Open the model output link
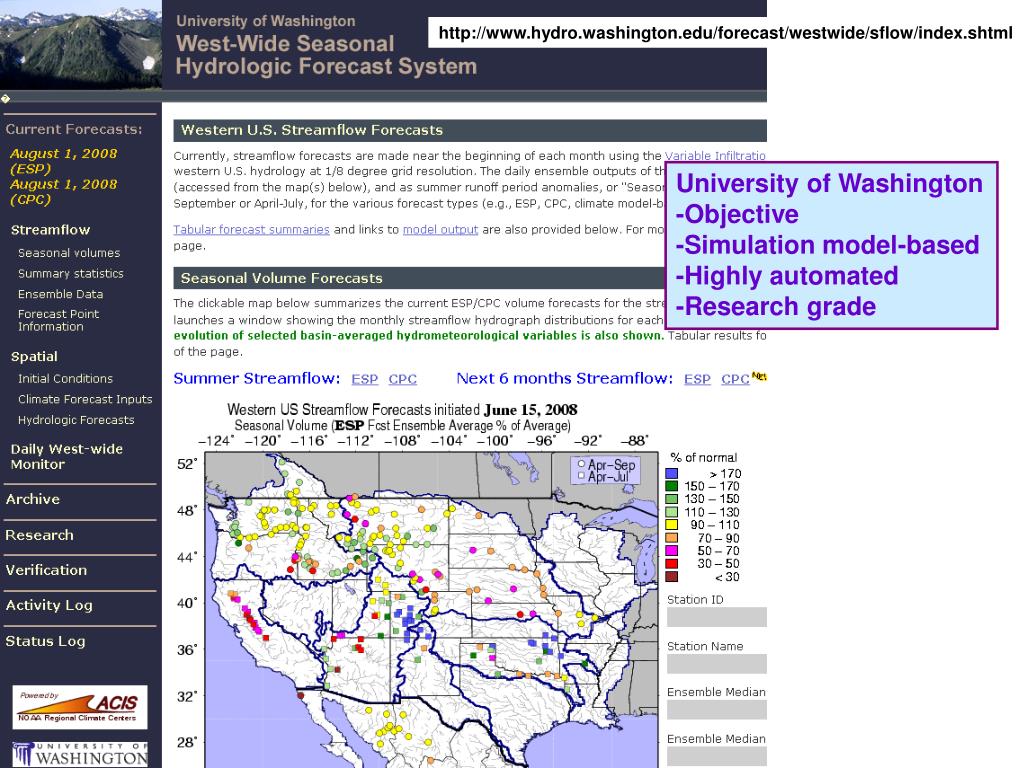The height and width of the screenshot is (768, 1024). point(440,229)
